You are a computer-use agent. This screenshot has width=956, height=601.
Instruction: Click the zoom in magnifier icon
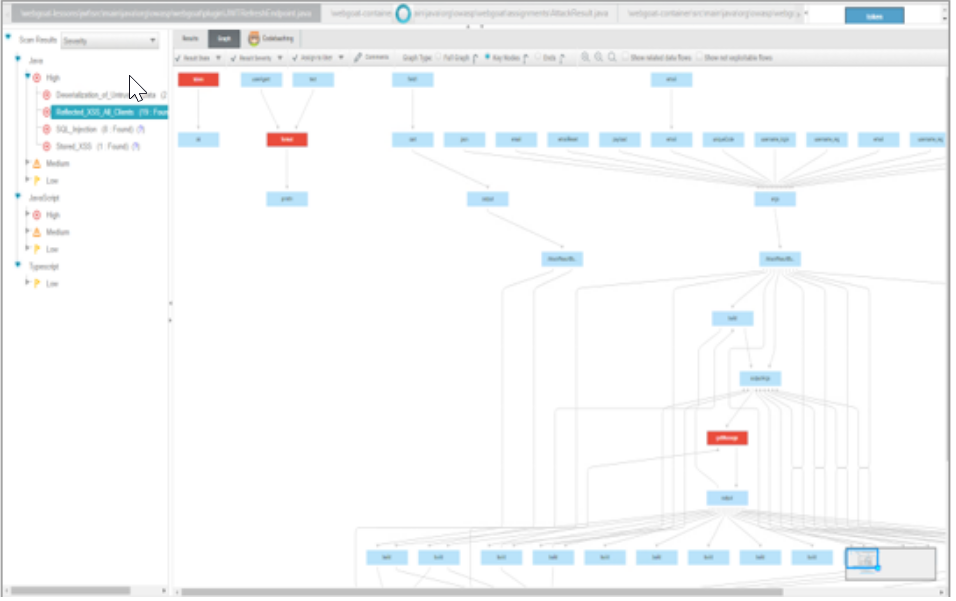pos(586,58)
